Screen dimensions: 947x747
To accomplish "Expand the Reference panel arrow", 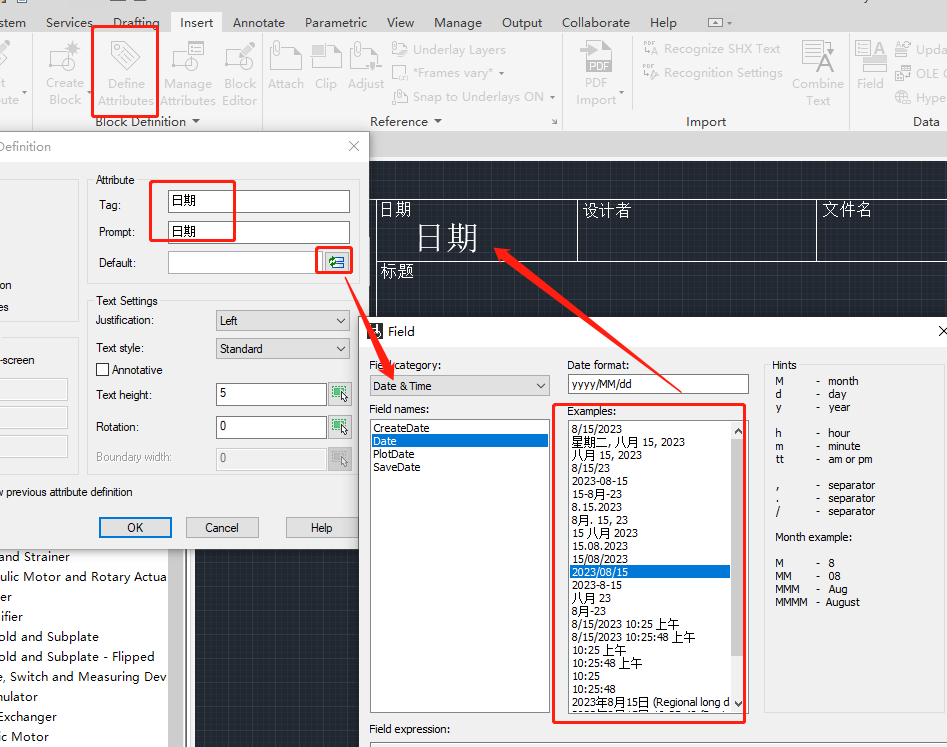I will [438, 121].
